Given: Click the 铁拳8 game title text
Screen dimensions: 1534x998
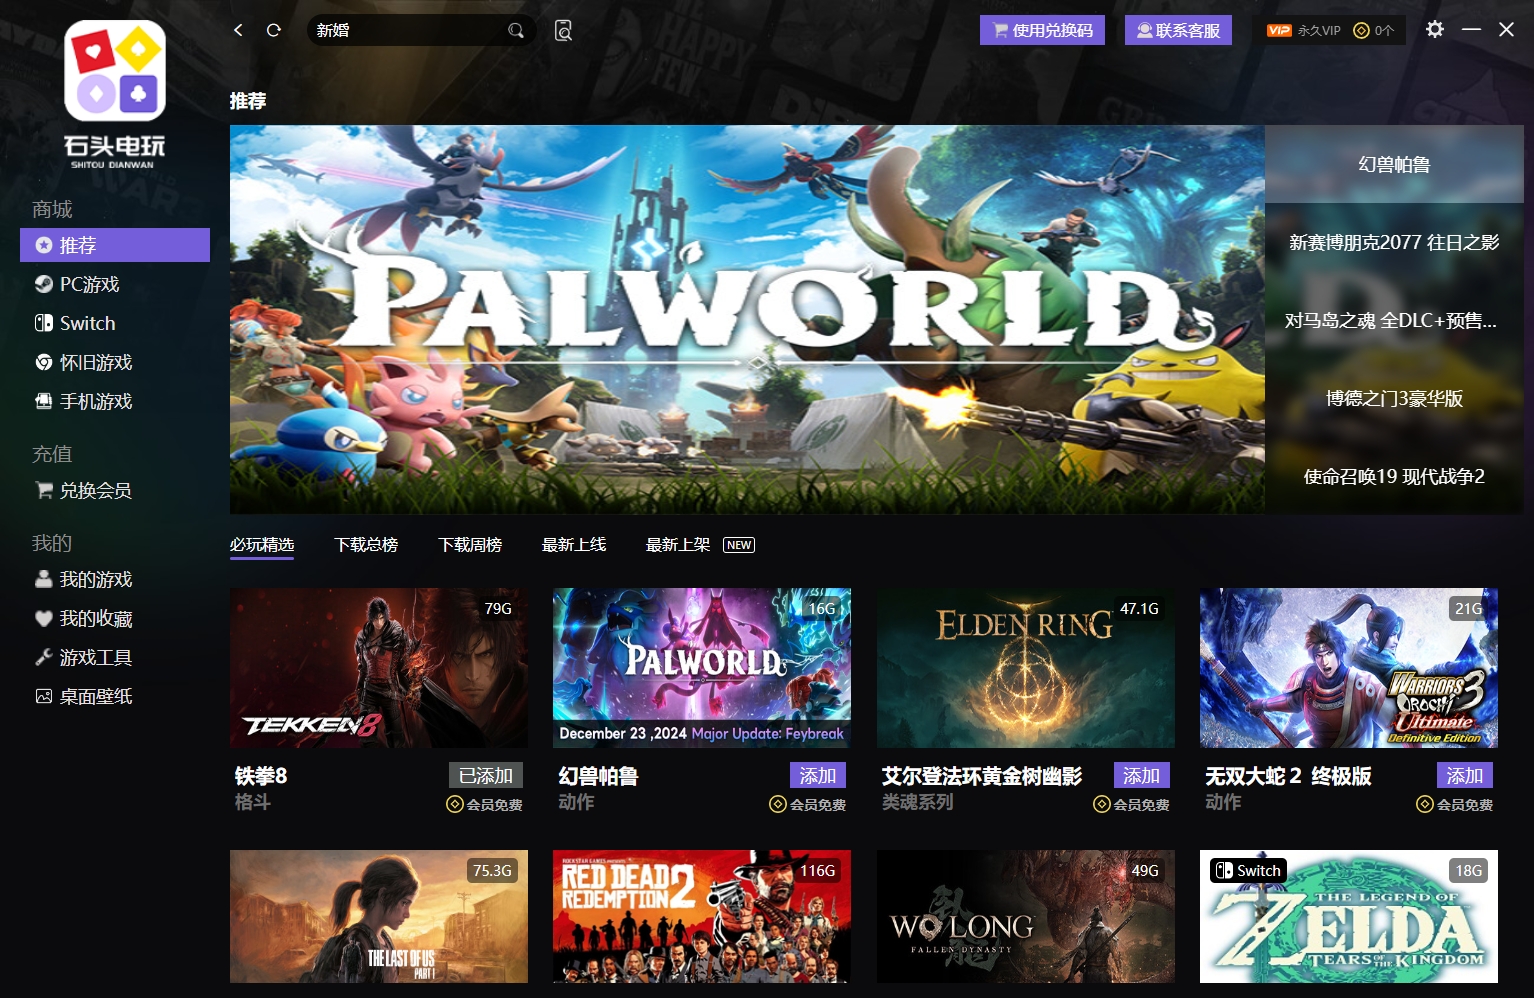Looking at the screenshot, I should click(261, 776).
